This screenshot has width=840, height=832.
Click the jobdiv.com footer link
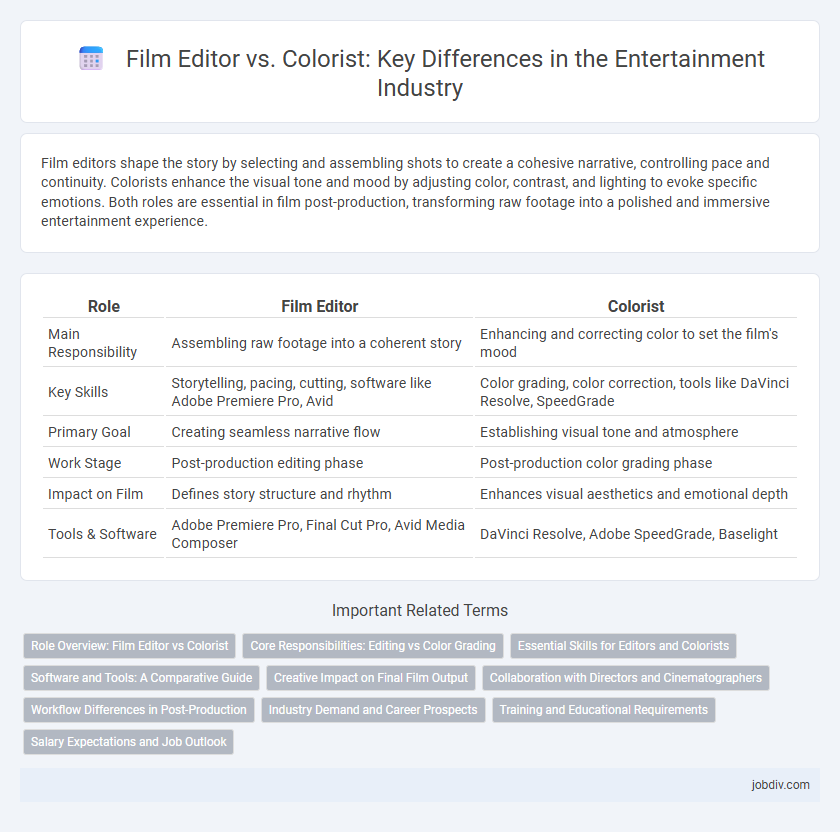tap(780, 785)
